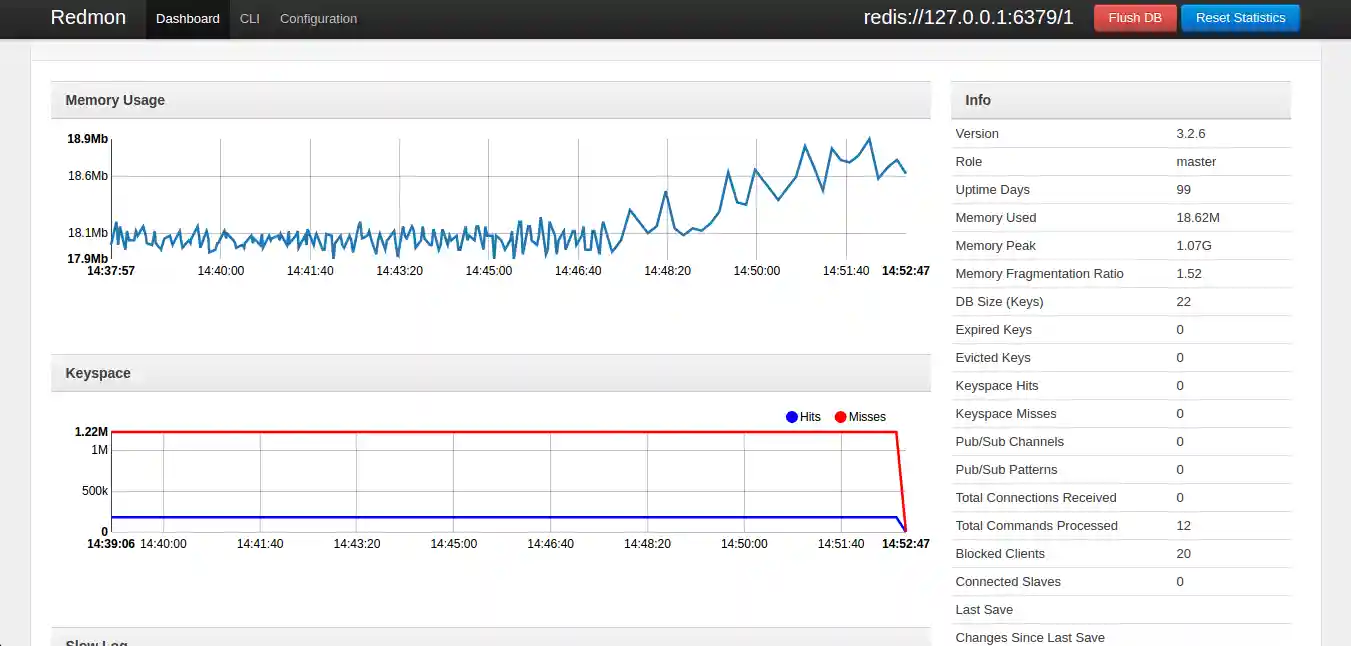
Task: Click the red Misses legend dot icon
Action: pyautogui.click(x=841, y=417)
